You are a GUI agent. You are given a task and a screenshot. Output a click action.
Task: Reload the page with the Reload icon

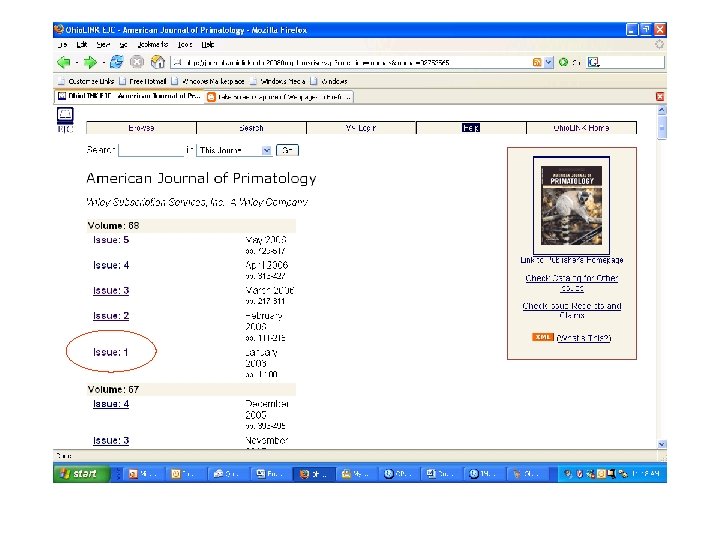117,62
